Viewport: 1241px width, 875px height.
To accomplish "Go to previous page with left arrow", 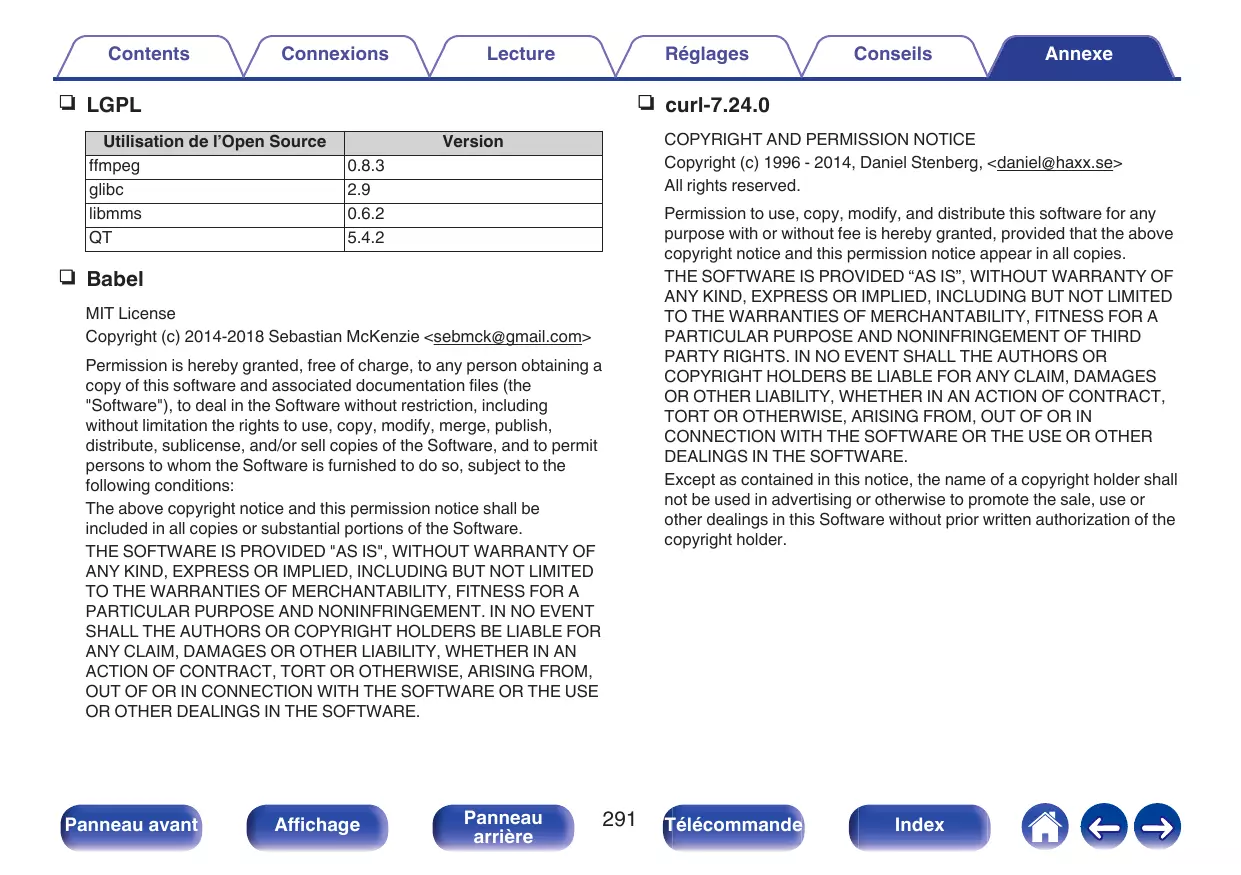I will click(x=1103, y=826).
